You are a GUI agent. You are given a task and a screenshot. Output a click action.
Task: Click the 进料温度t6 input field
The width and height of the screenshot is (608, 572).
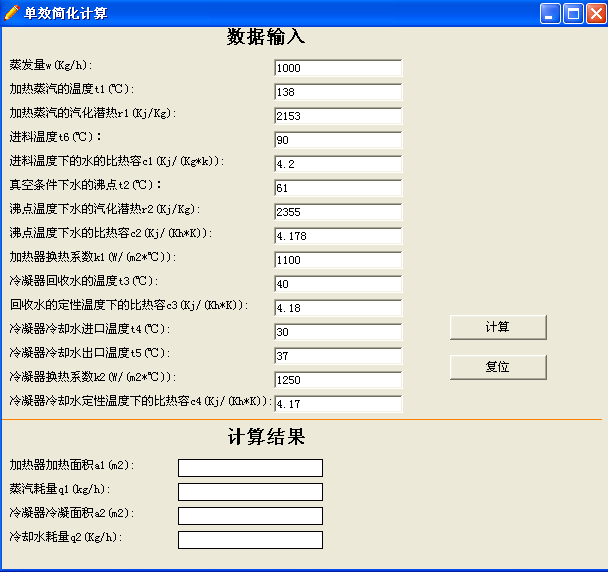click(338, 140)
